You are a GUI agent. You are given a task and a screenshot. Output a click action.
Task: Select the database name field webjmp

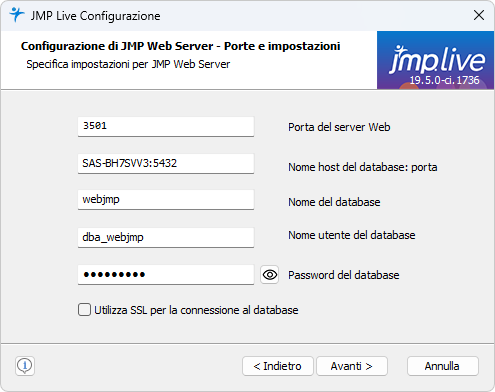point(166,200)
